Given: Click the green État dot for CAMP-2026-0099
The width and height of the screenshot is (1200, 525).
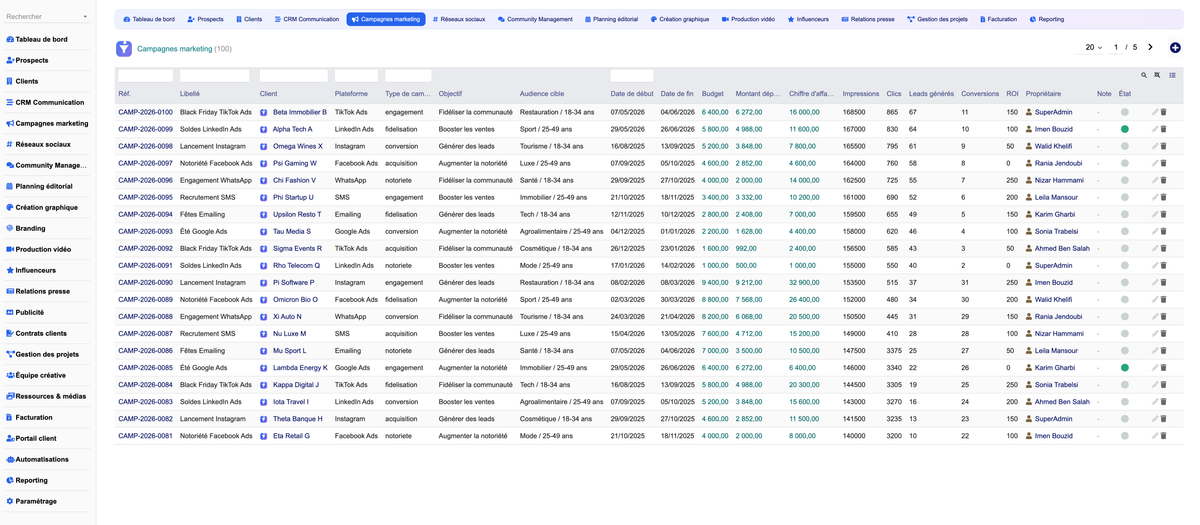Looking at the screenshot, I should [1124, 129].
